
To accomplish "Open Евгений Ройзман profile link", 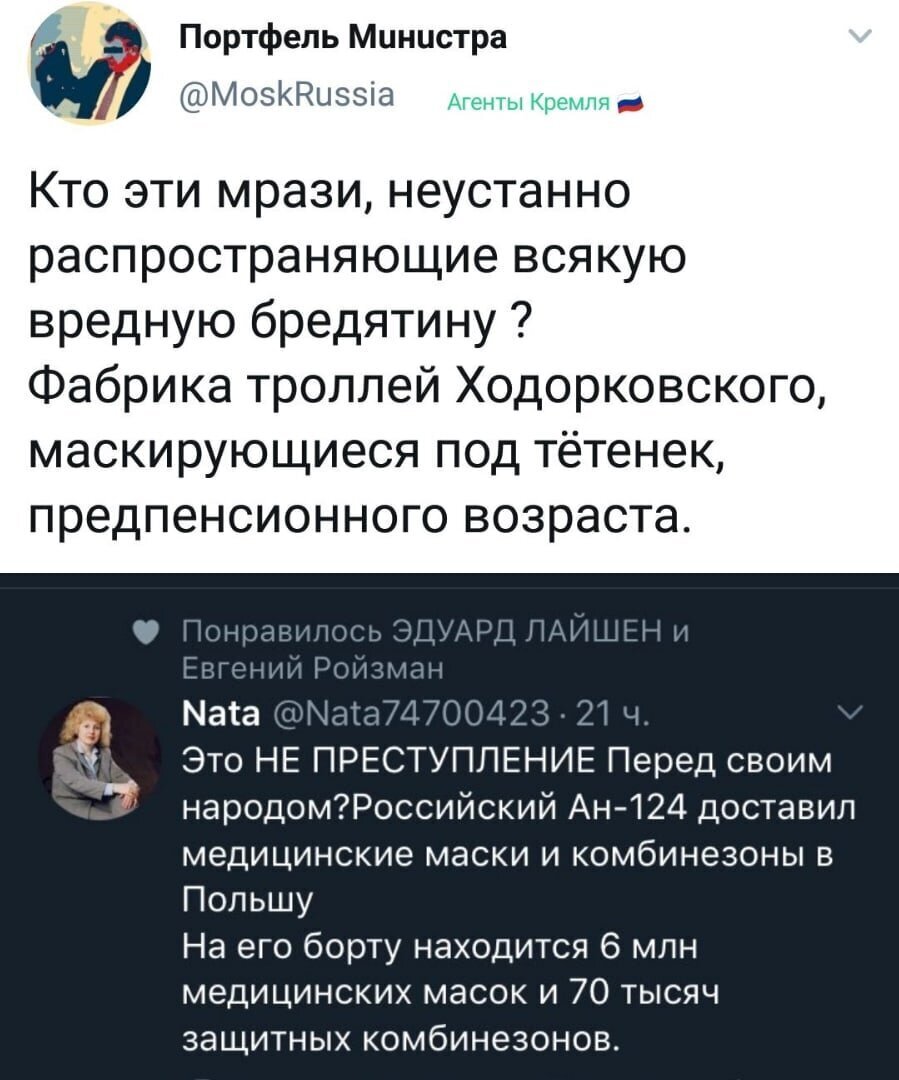I will coord(313,668).
